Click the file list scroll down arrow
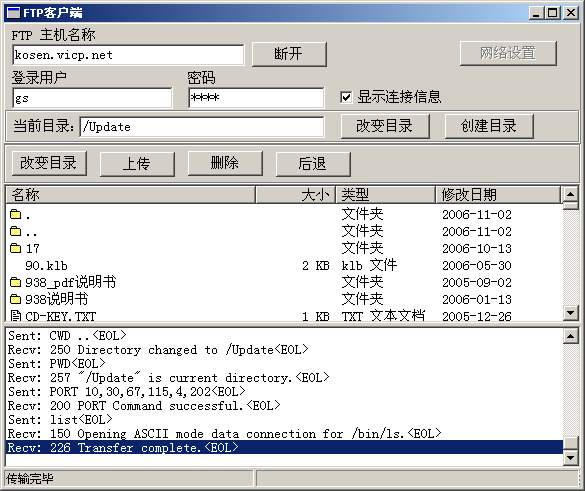 (x=570, y=313)
